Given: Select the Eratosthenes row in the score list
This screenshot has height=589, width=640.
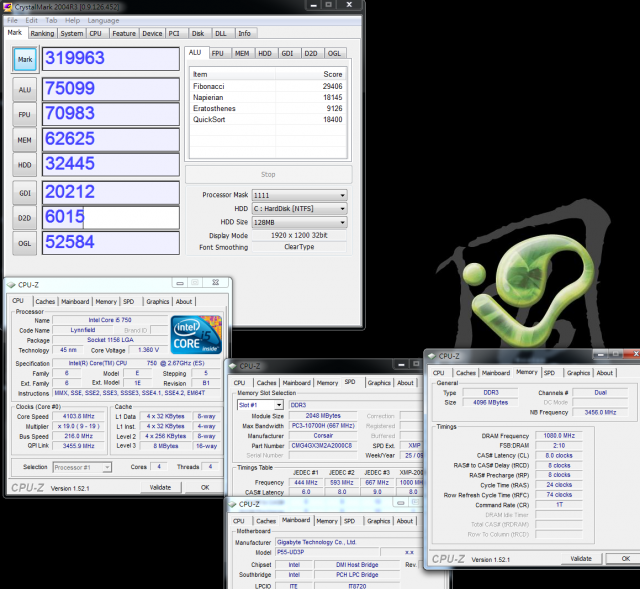Looking at the screenshot, I should coord(268,108).
